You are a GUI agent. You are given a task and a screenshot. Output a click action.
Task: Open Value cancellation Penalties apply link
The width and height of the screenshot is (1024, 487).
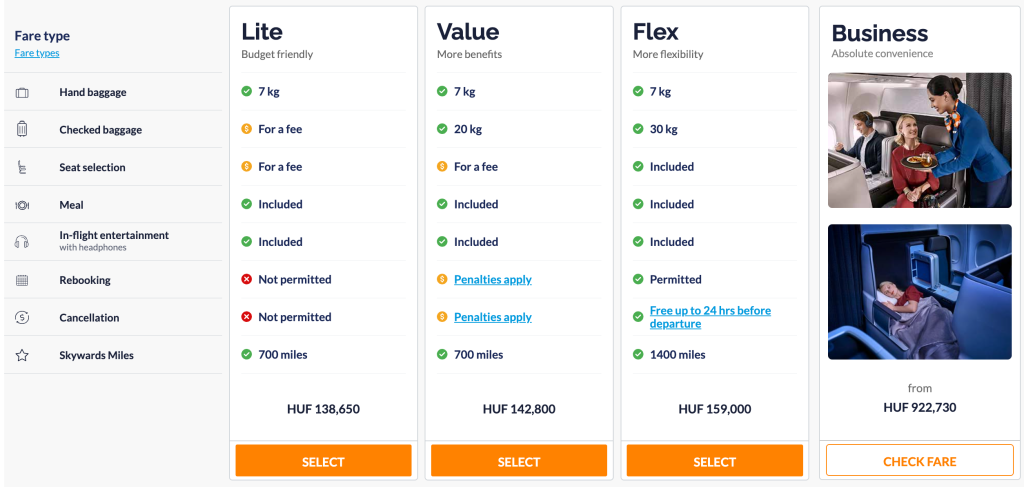click(492, 317)
